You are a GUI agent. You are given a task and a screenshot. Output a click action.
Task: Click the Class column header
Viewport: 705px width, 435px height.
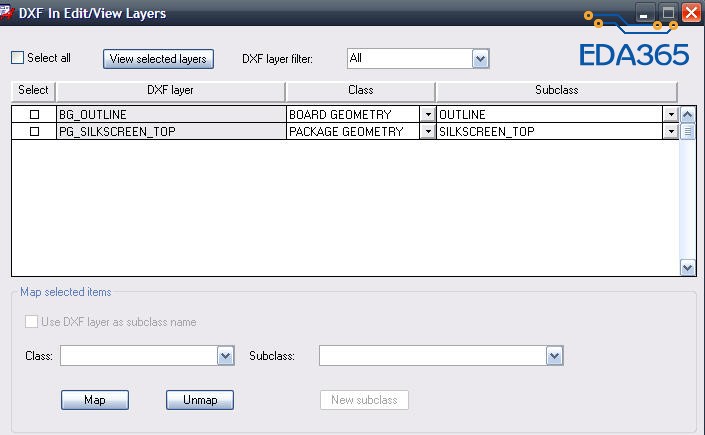[x=361, y=90]
